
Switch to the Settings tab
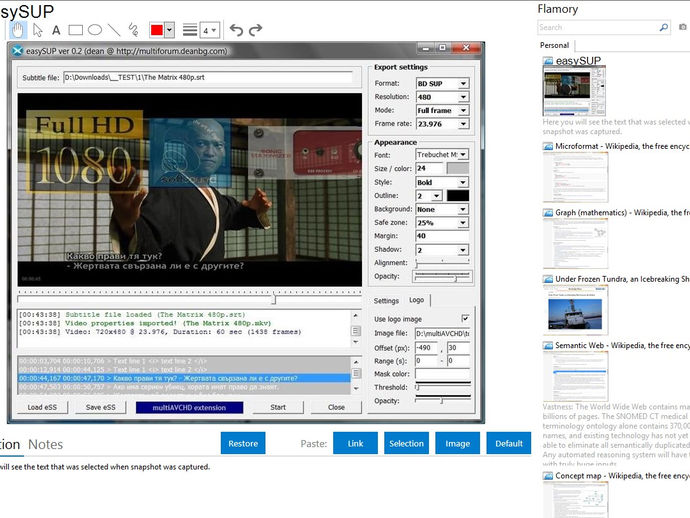[386, 301]
